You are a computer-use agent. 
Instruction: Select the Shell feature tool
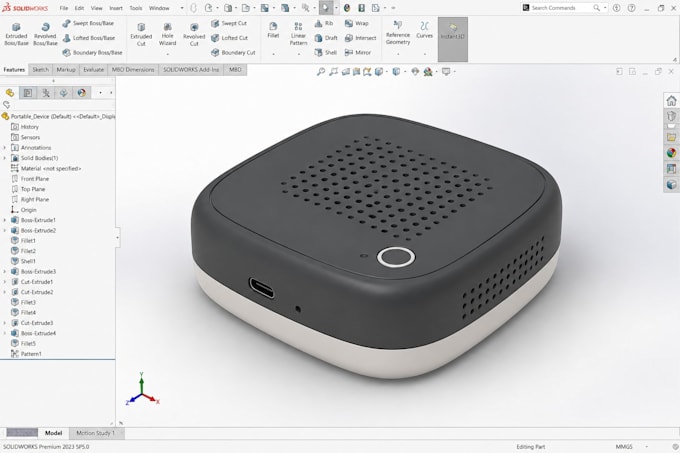(x=326, y=52)
